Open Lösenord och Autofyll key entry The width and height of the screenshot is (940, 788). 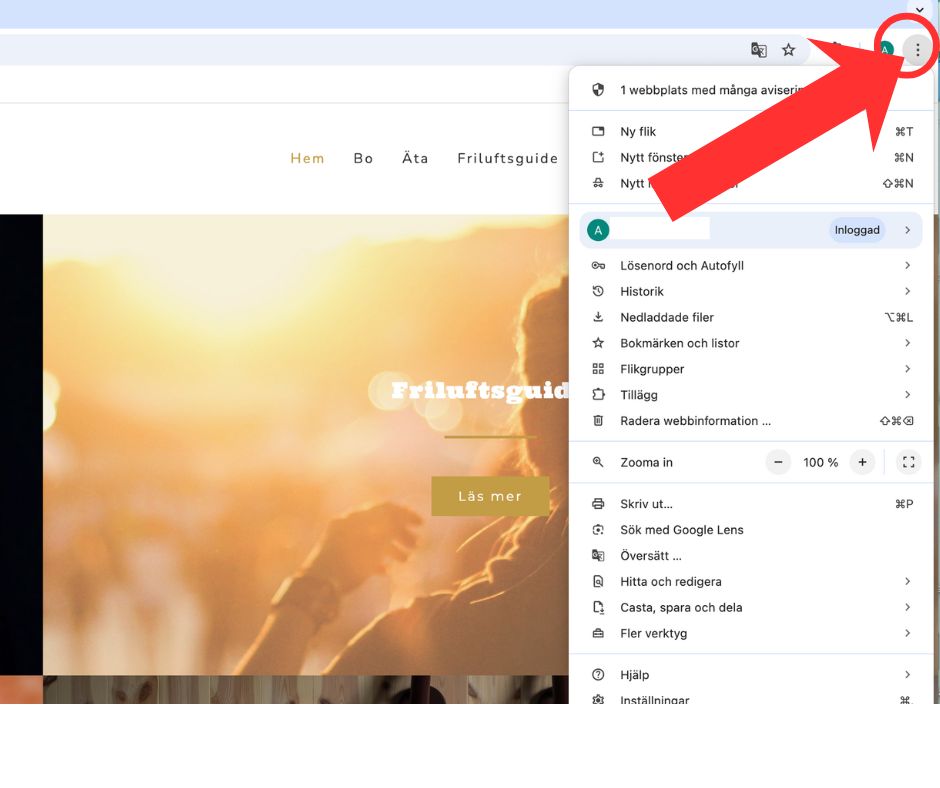682,266
